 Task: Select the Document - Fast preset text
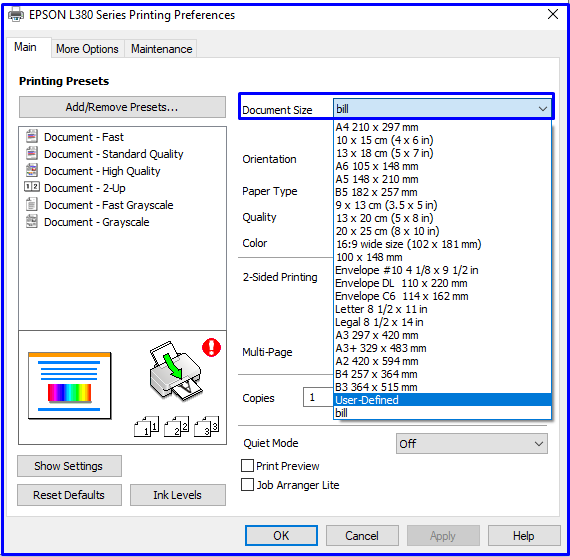[x=84, y=137]
